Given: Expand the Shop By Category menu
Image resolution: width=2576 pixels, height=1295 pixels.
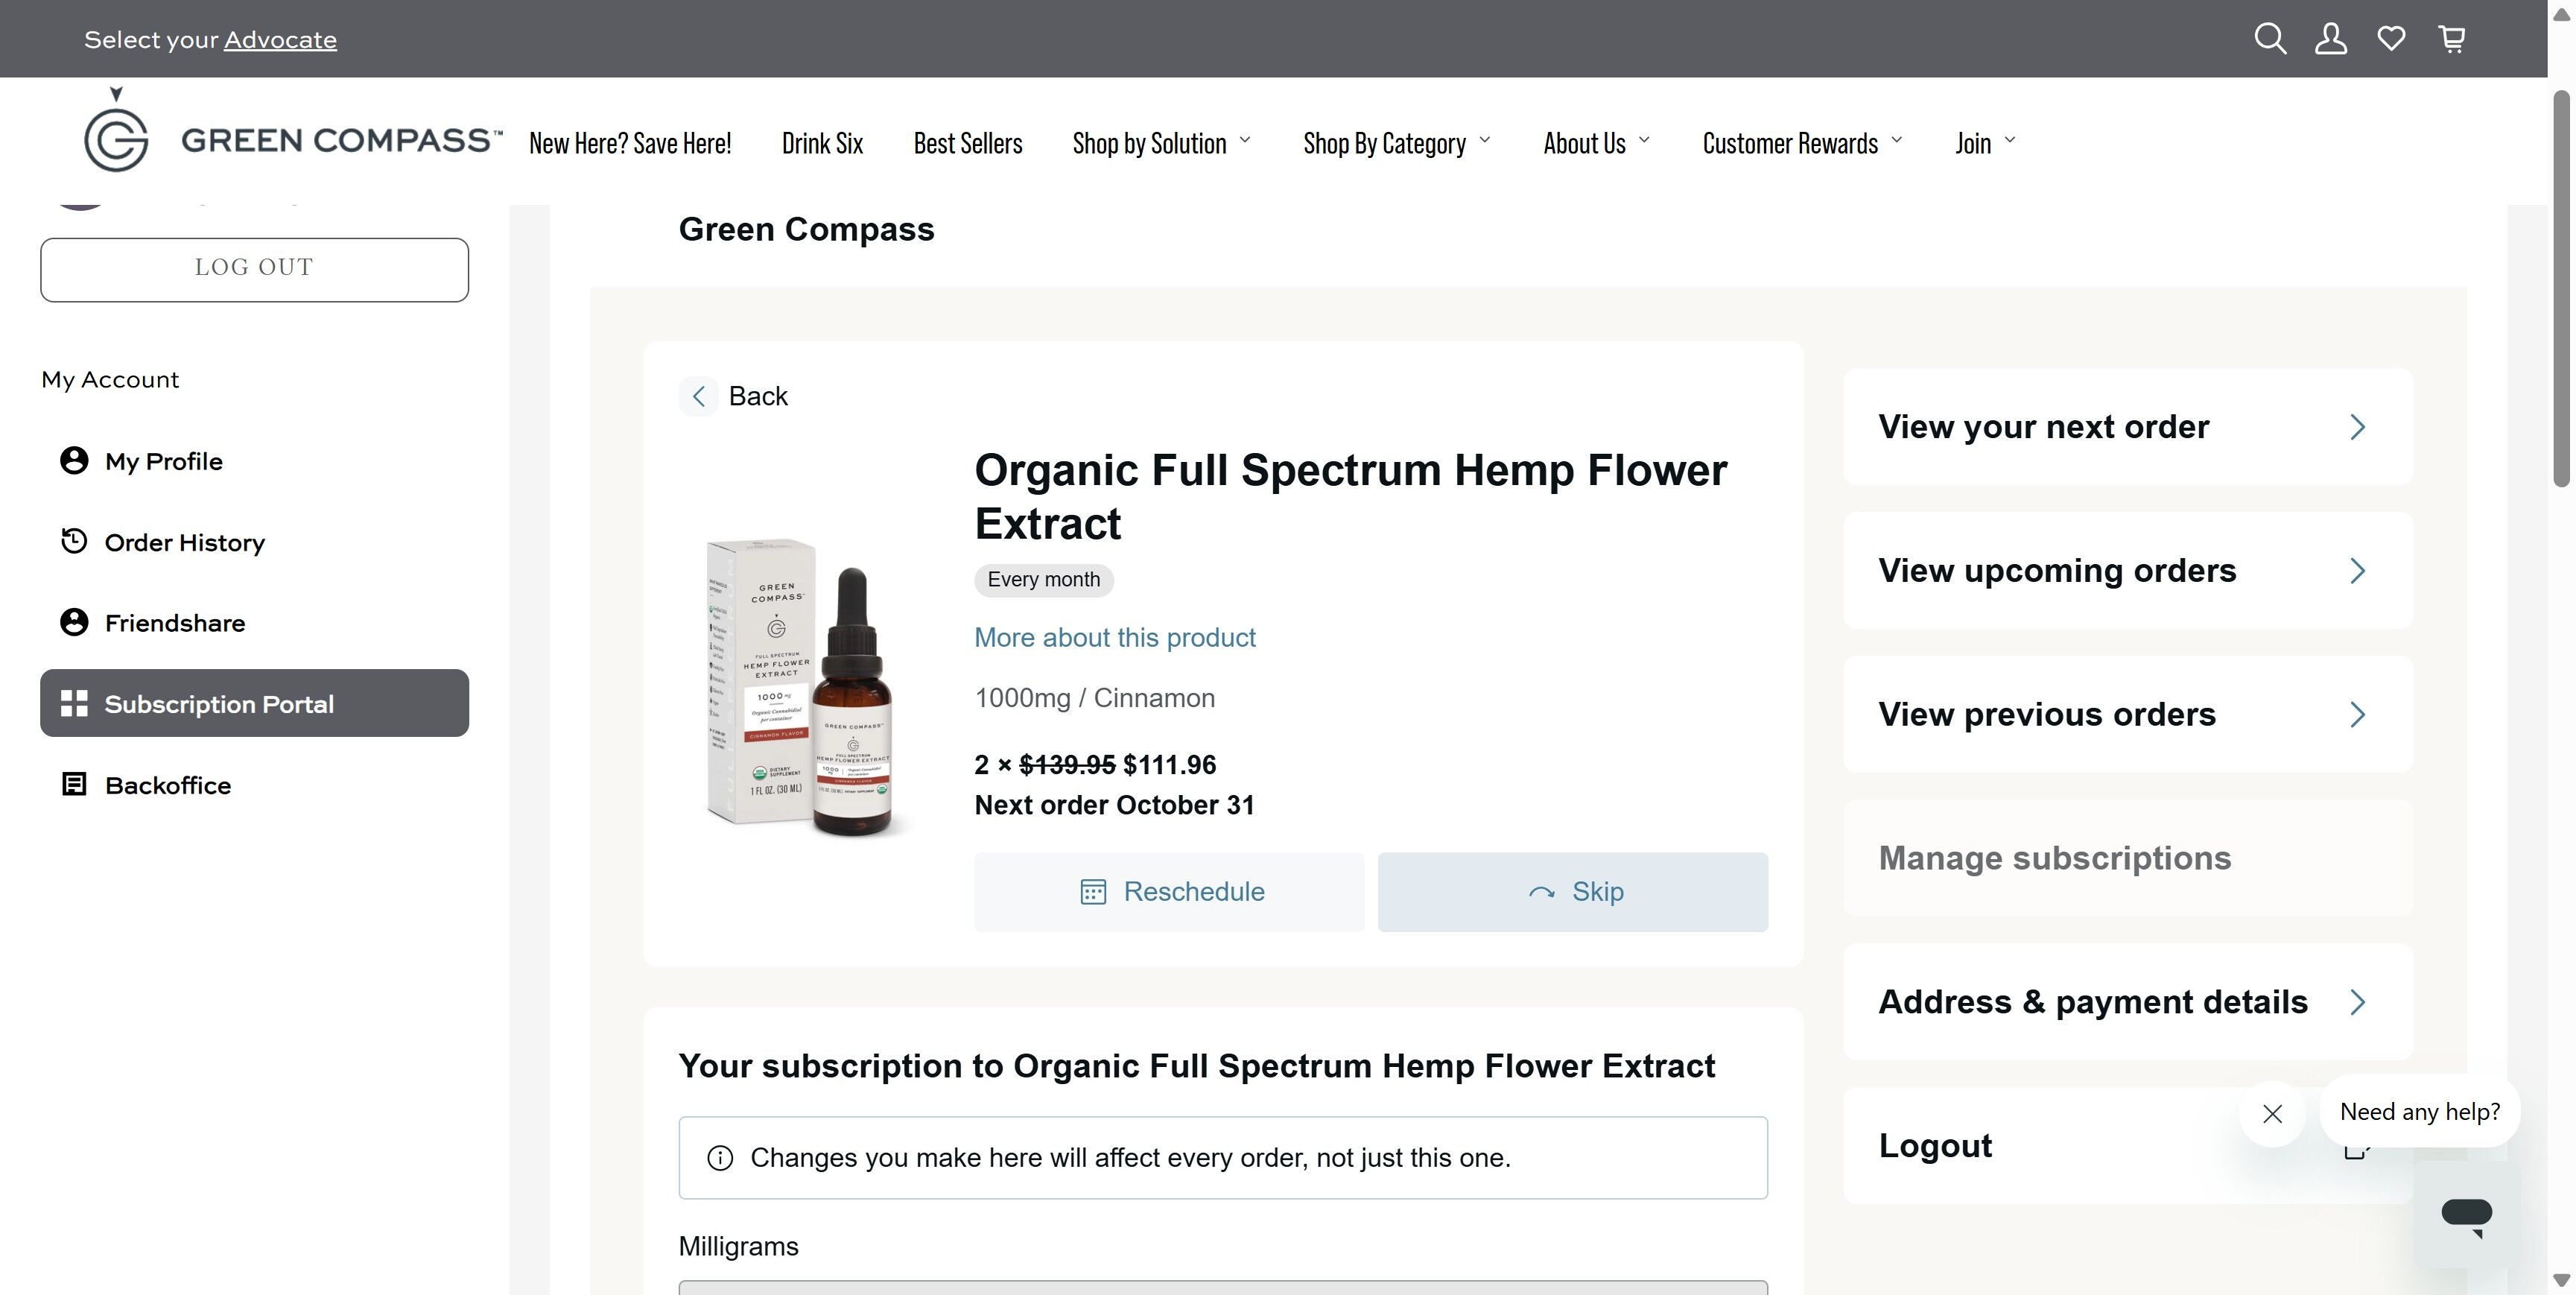Looking at the screenshot, I should coord(1397,143).
